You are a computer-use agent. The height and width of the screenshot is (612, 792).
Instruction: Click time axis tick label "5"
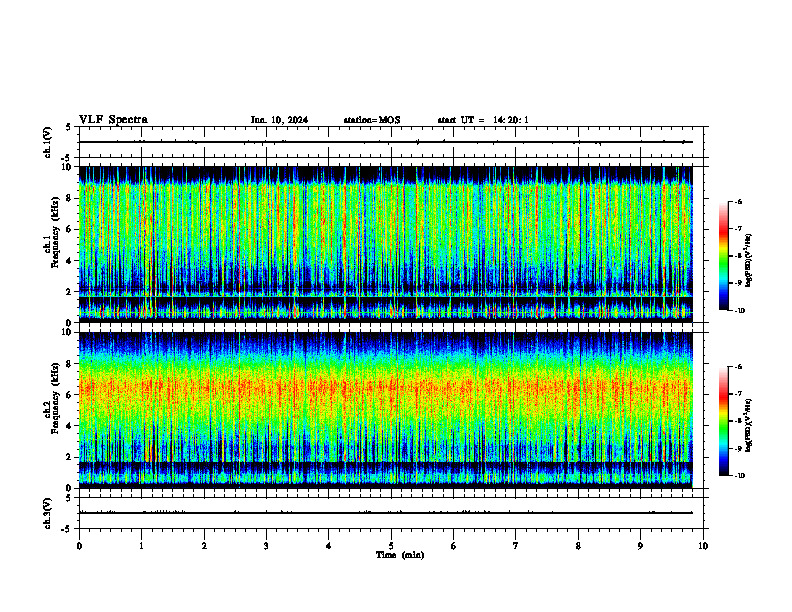(391, 546)
